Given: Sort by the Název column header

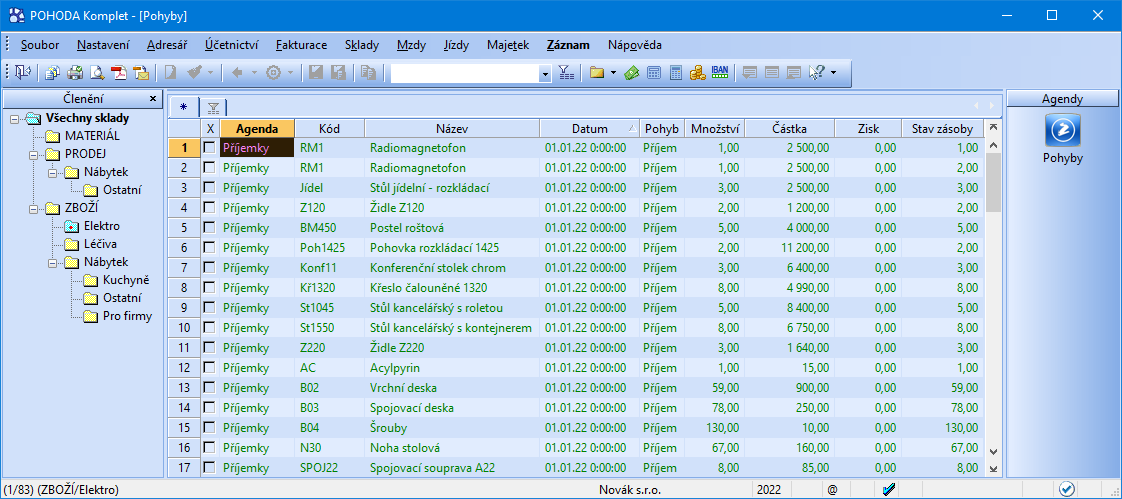Looking at the screenshot, I should (x=452, y=129).
